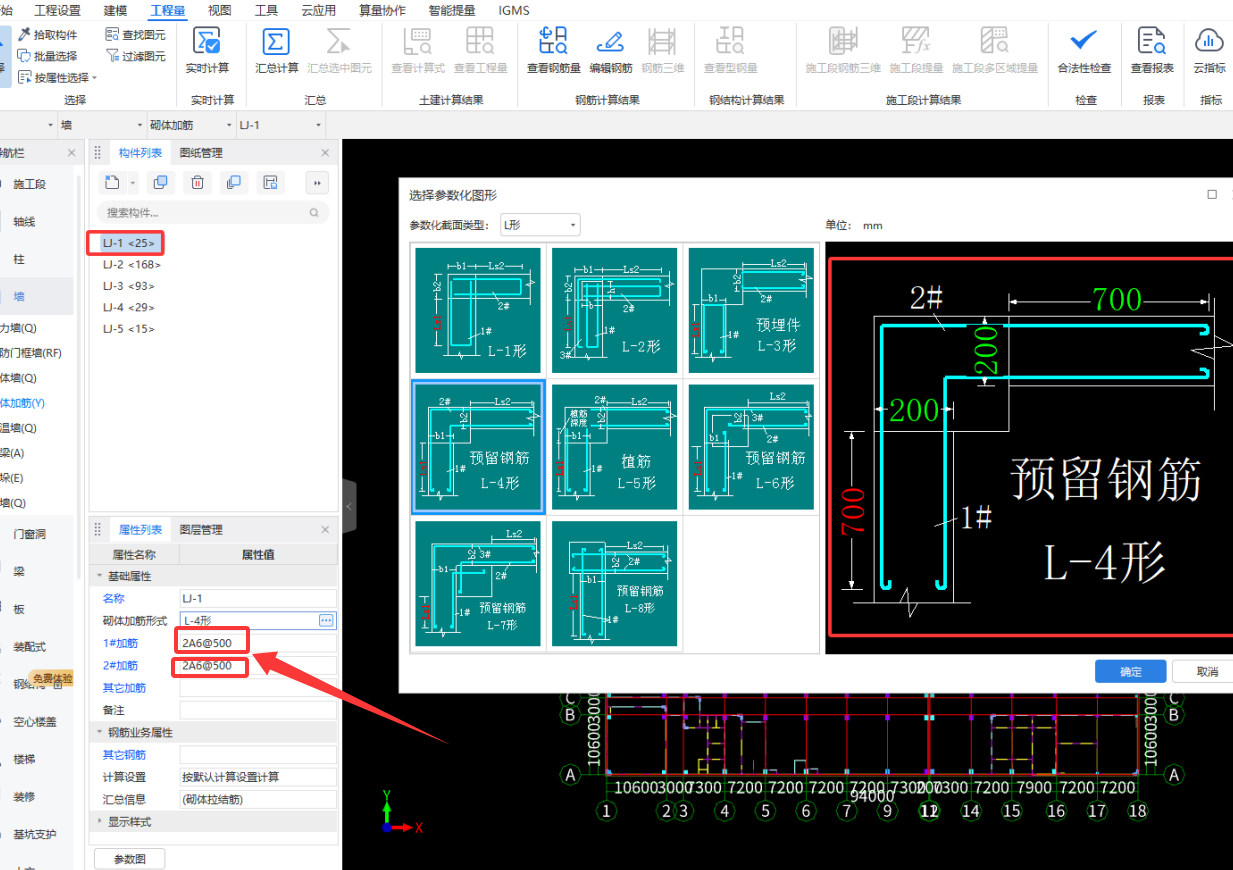The image size is (1233, 870).
Task: Click the copy component icon next to new
Action: click(159, 182)
